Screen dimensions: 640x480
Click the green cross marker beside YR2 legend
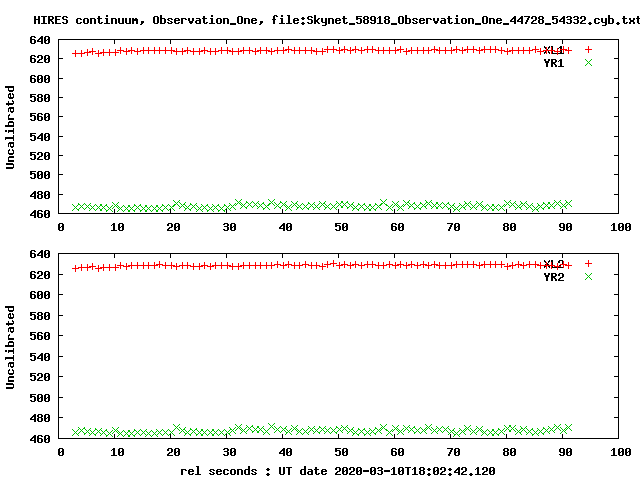(588, 277)
